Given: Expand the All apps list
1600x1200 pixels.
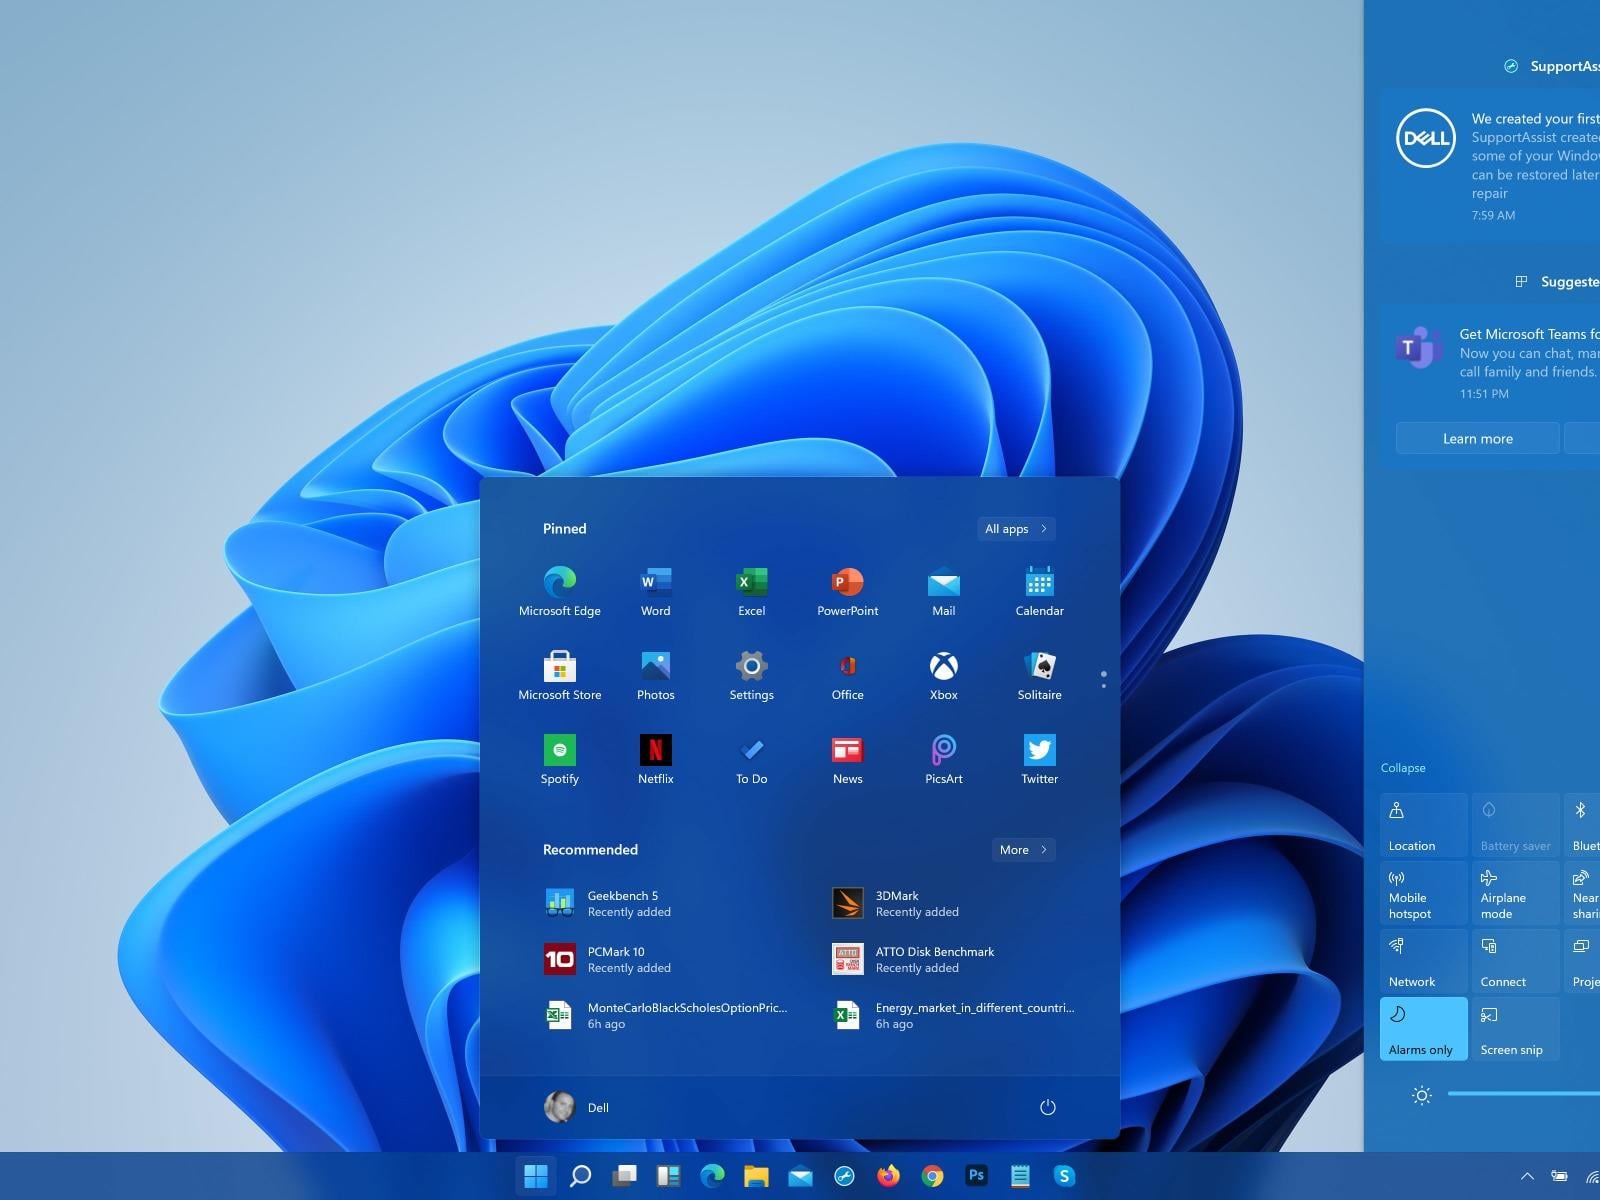Looking at the screenshot, I should (1015, 528).
